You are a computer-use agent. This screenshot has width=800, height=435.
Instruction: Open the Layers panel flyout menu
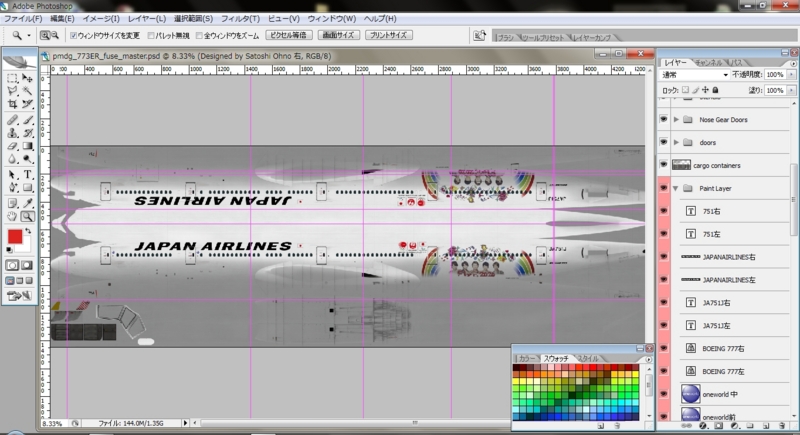793,63
